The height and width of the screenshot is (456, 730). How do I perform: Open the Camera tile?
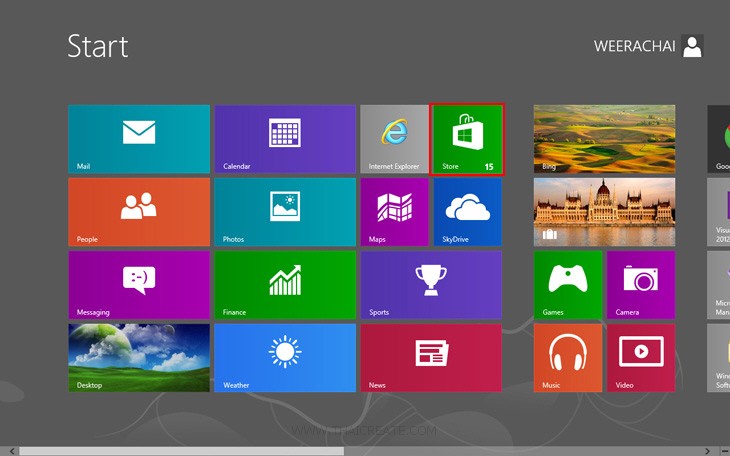pos(641,285)
